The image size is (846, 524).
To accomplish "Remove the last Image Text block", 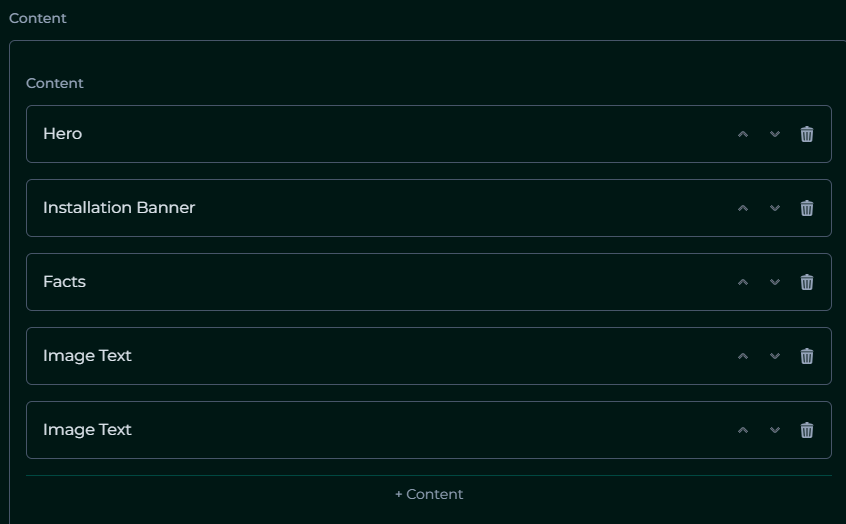I will click(x=807, y=430).
